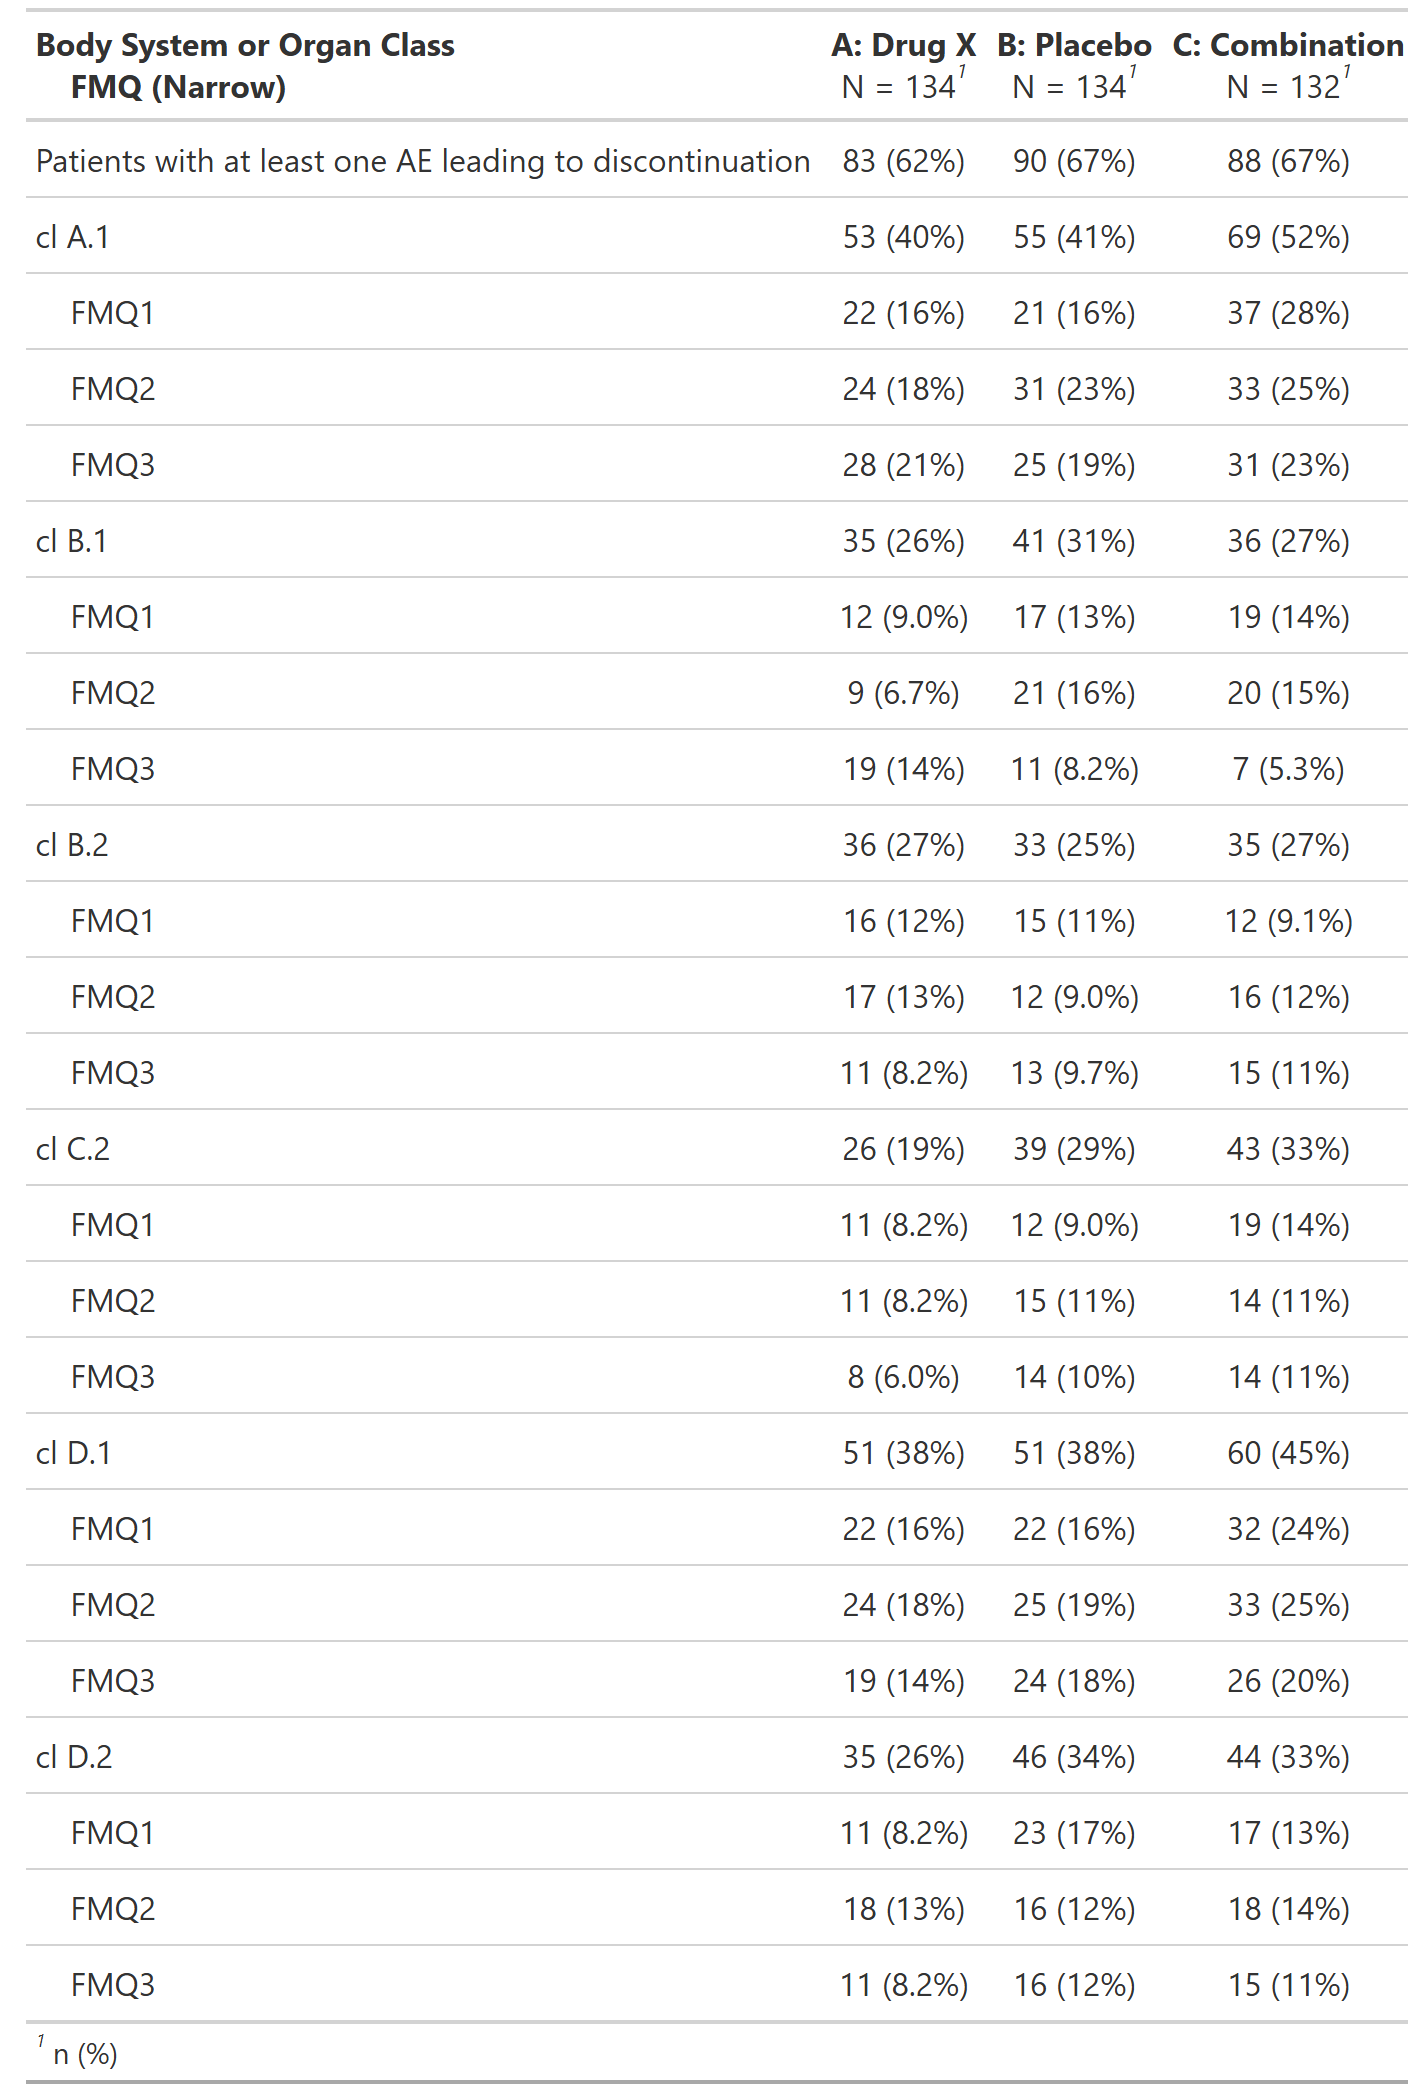
Task: Click the 69 (52%) Combination cell
Action: point(1288,237)
